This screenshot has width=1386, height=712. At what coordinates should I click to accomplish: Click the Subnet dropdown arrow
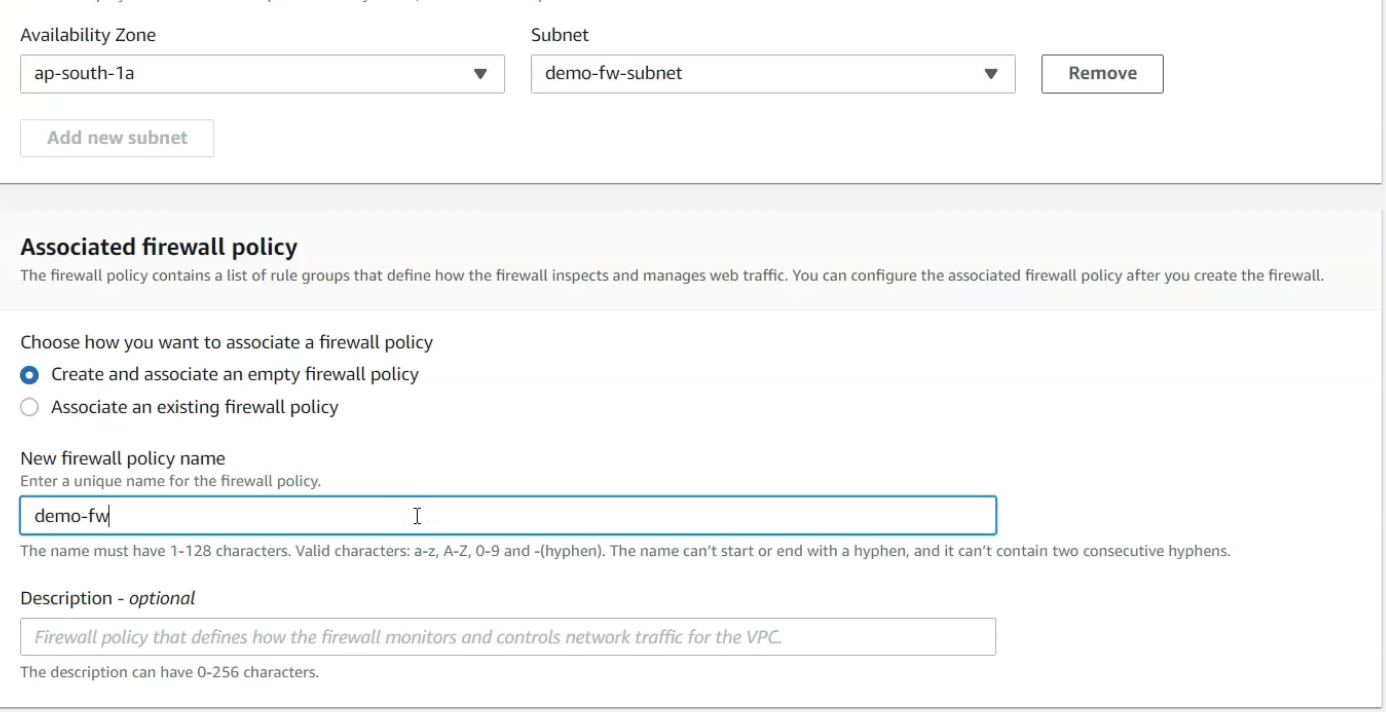(x=991, y=73)
